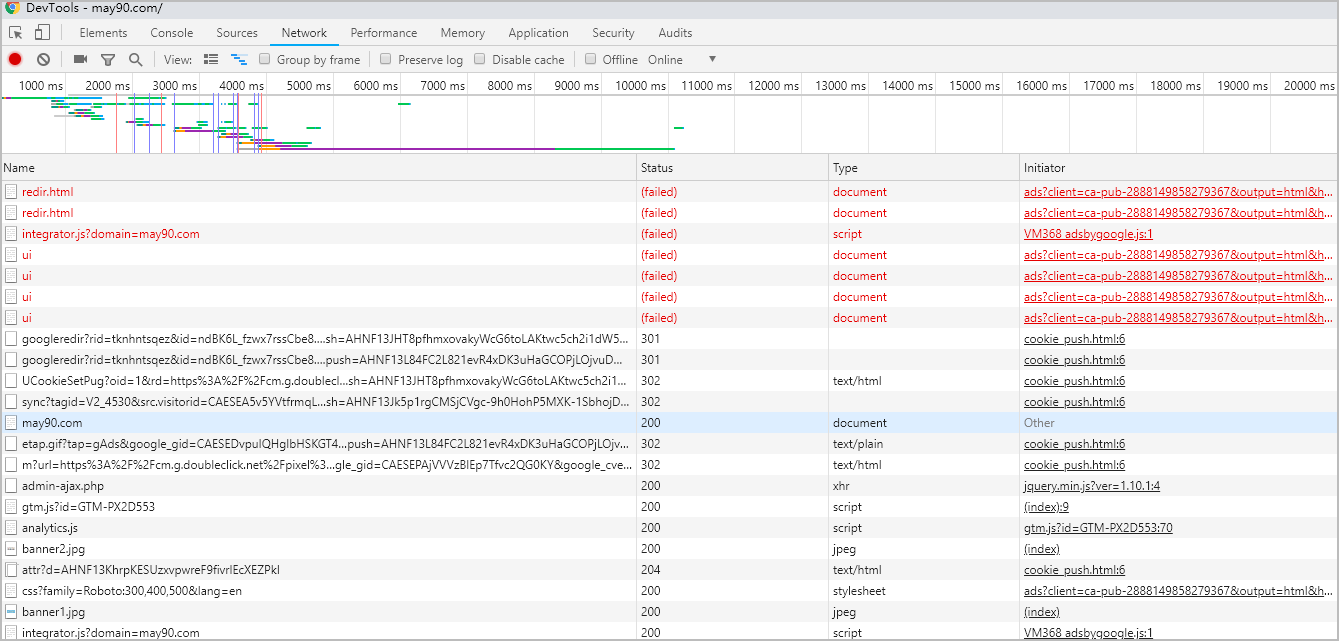
Task: Toggle the device toolbar icon
Action: pyautogui.click(x=42, y=33)
